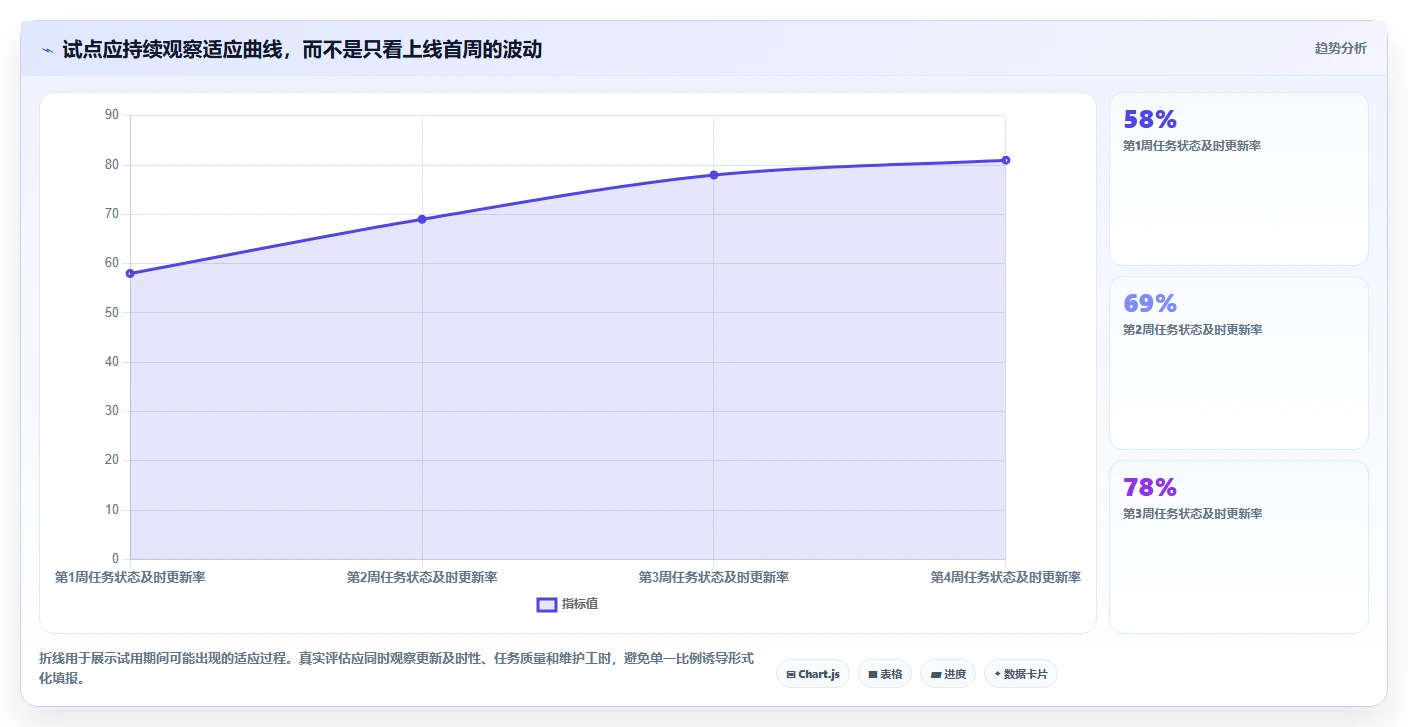Image resolution: width=1408 pixels, height=727 pixels.
Task: Click the y-axis tick value 50
Action: pos(111,312)
